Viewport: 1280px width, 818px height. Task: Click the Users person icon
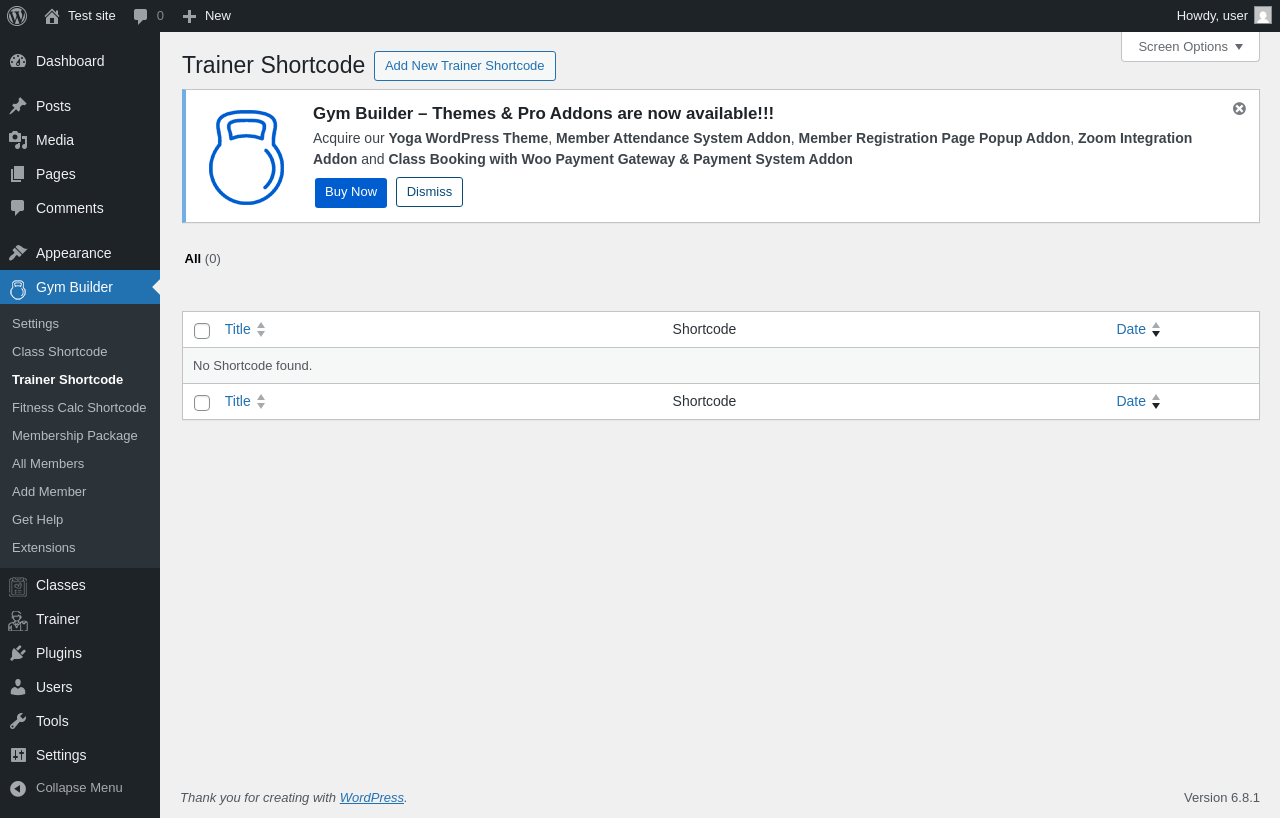pos(18,687)
